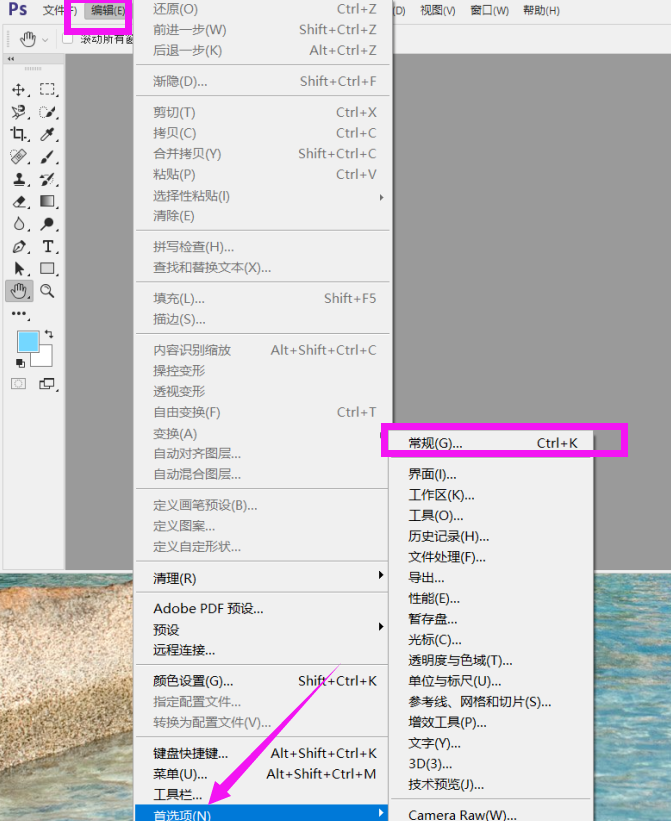Collapse the tools panel double-arrow
This screenshot has height=821, width=671.
pos(11,59)
